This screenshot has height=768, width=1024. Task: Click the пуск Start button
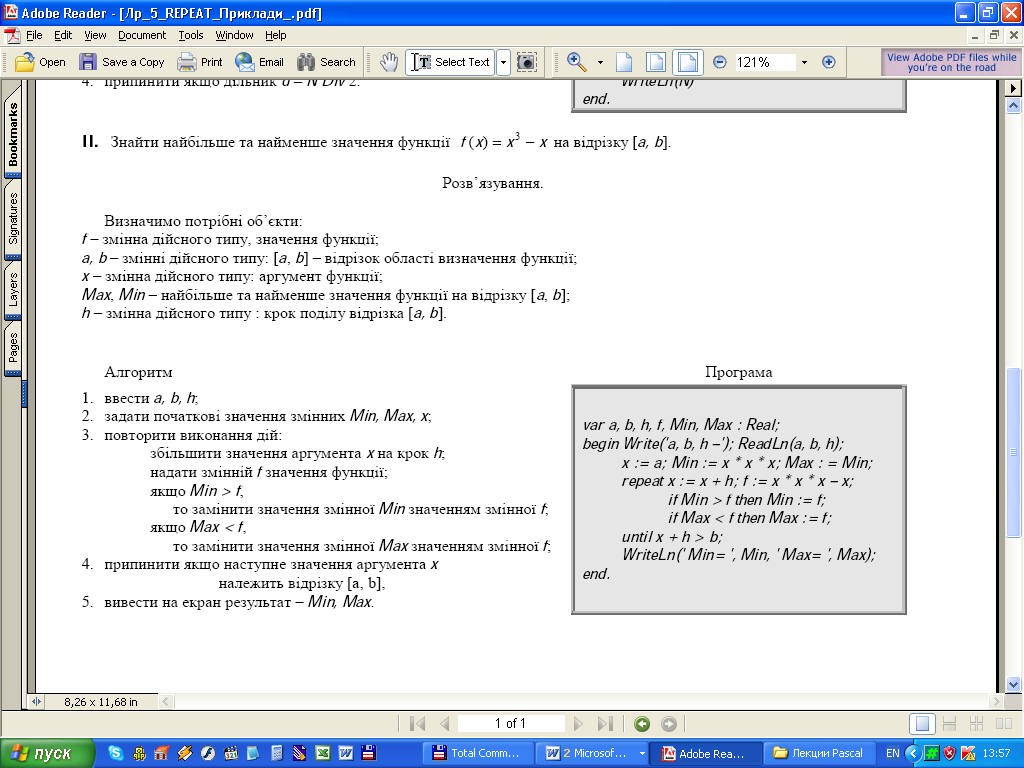[x=47, y=753]
